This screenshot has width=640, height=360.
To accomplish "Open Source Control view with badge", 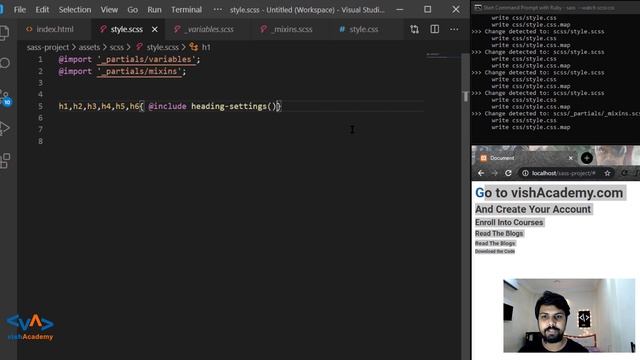I will pos(6,97).
